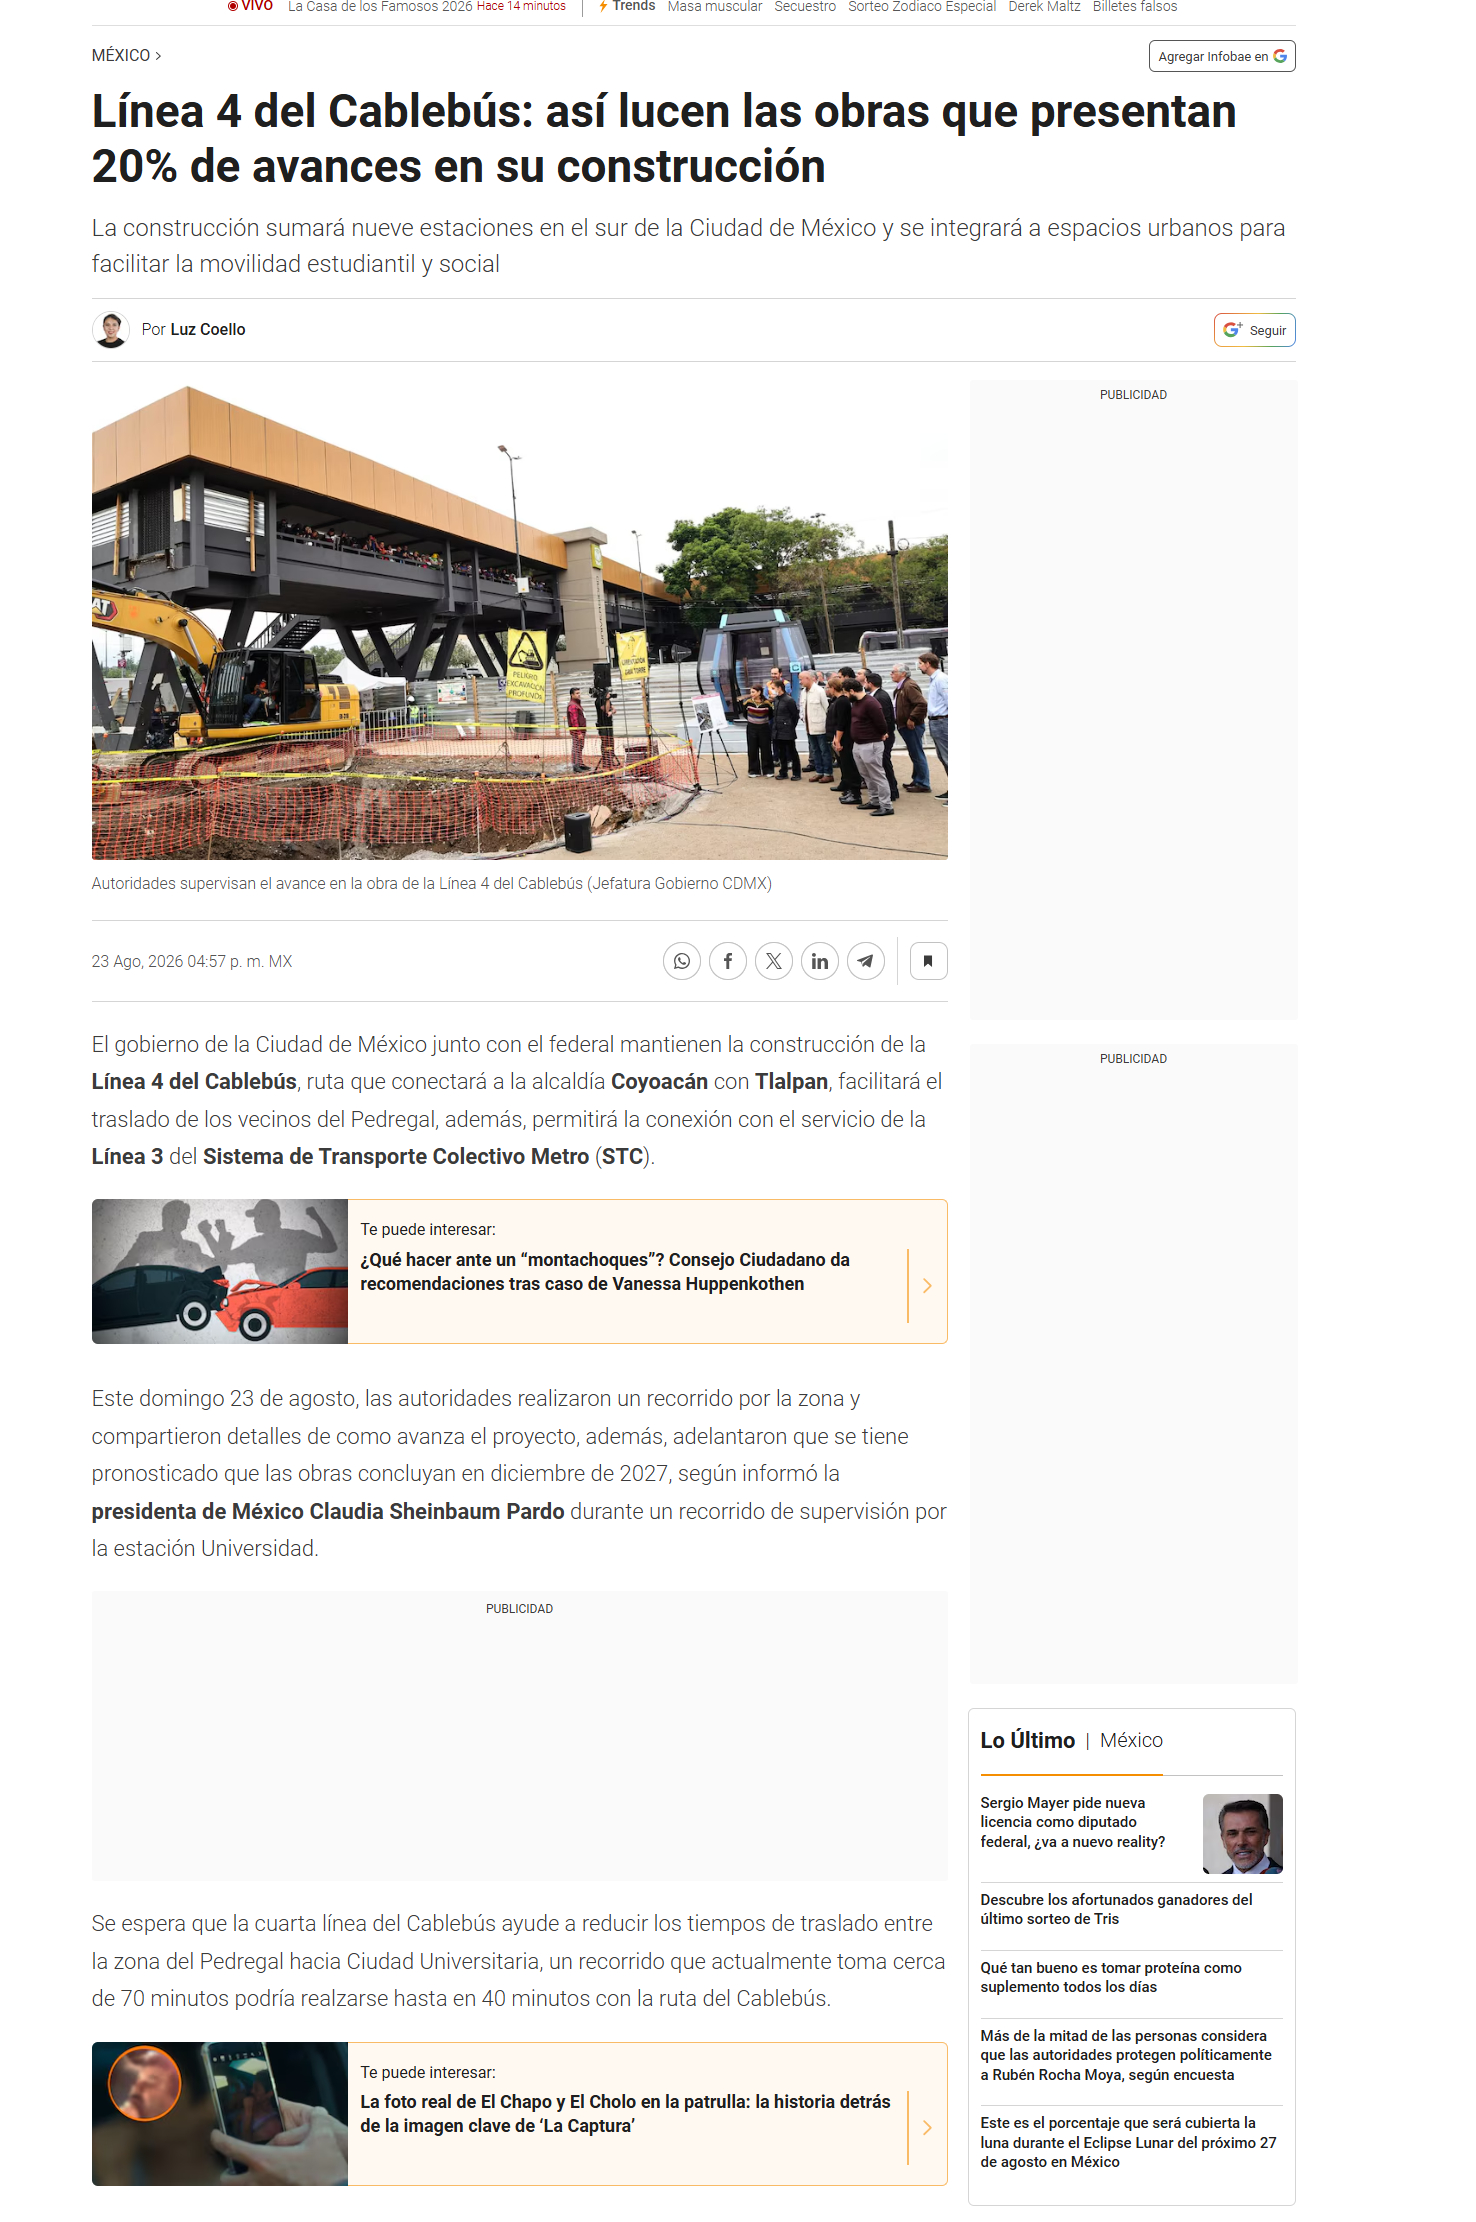This screenshot has height=2222, width=1476.
Task: Select the Lo Último heading
Action: point(1027,1740)
